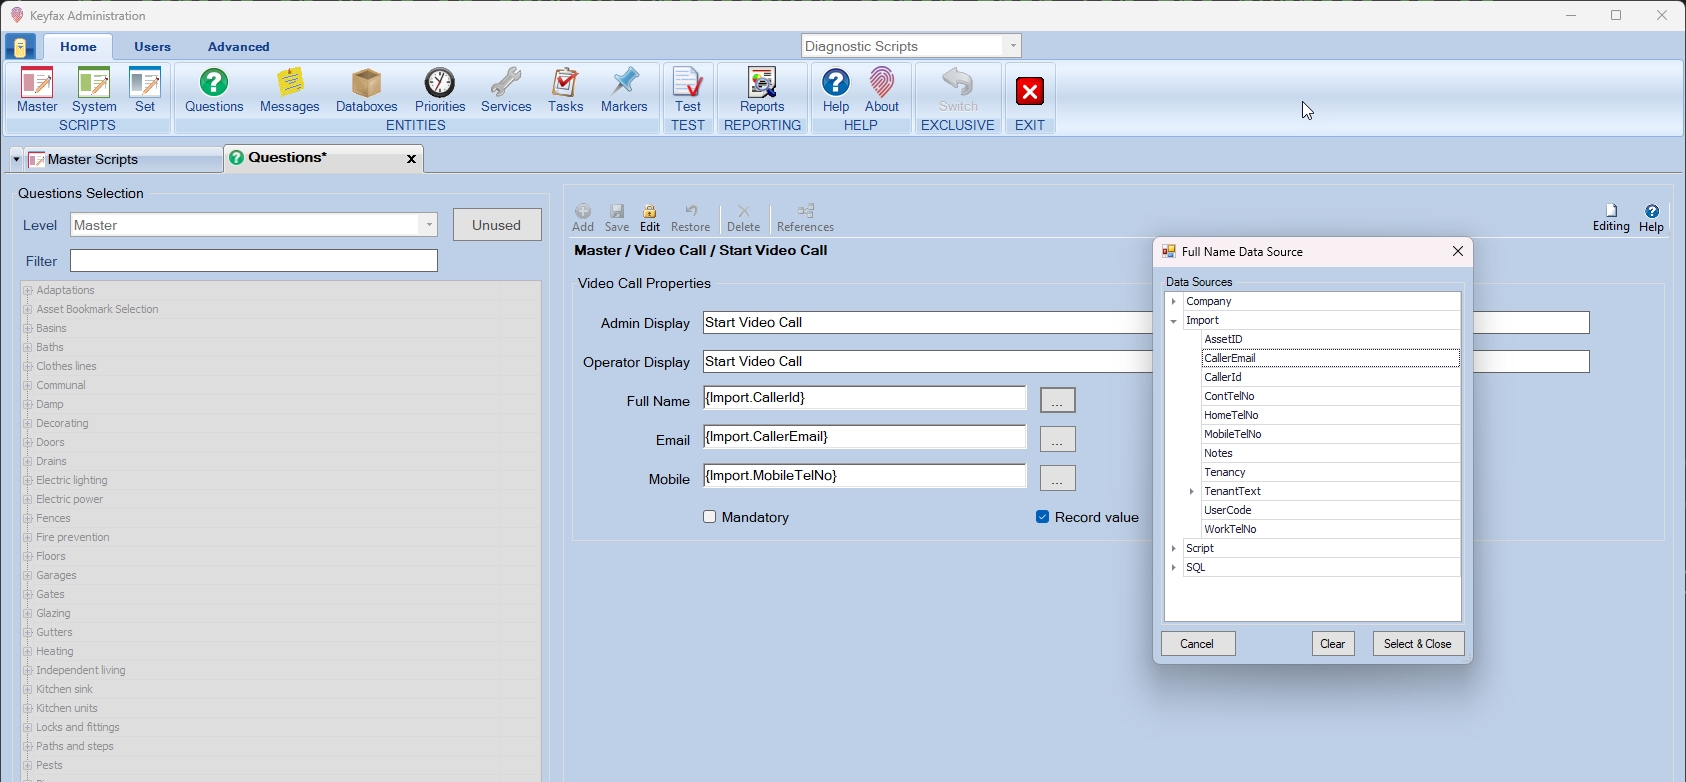Screen dimensions: 1686x782
Task: Expand the Company data source node
Action: point(1174,301)
